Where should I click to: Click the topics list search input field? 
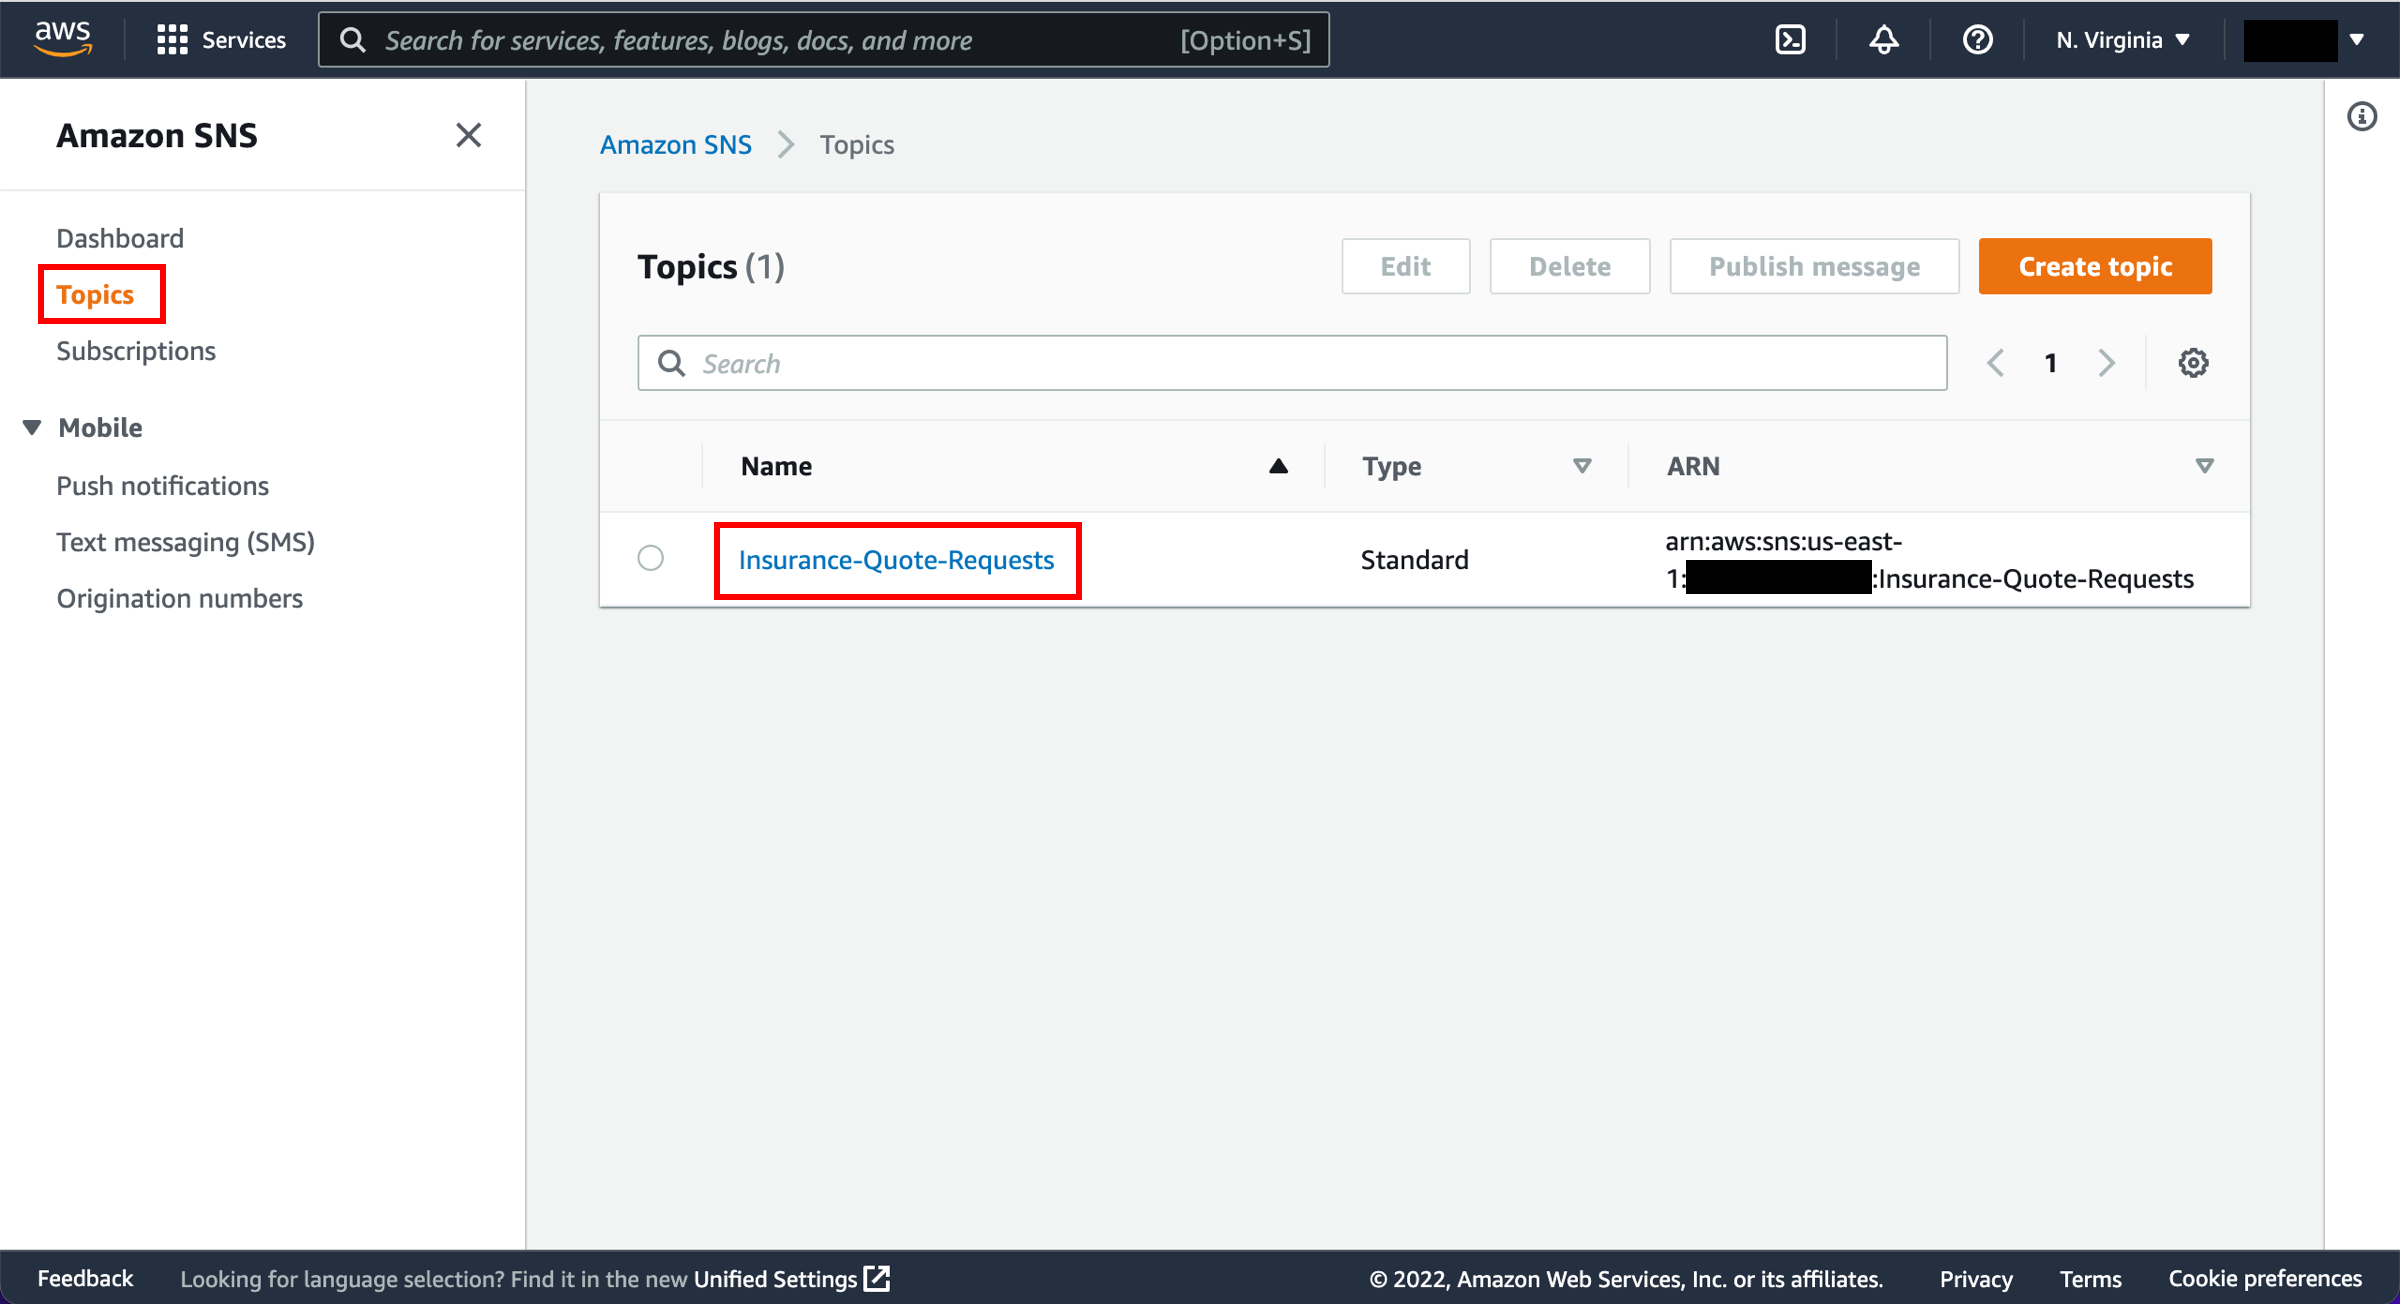pos(1292,363)
